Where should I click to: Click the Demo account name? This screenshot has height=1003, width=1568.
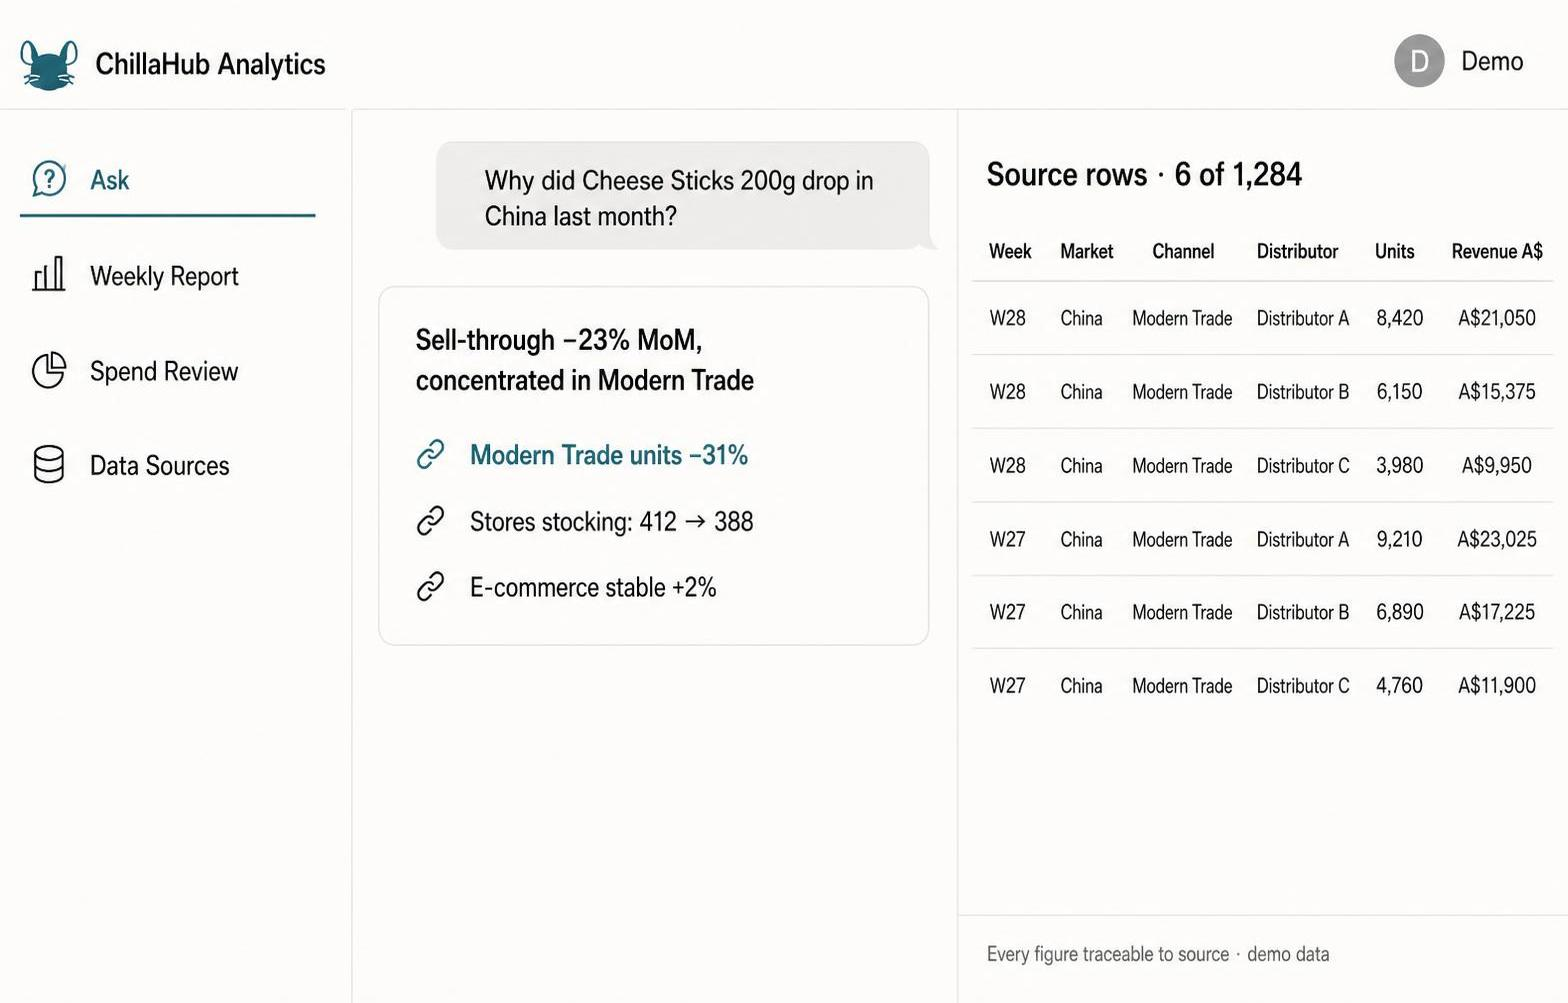[1492, 61]
